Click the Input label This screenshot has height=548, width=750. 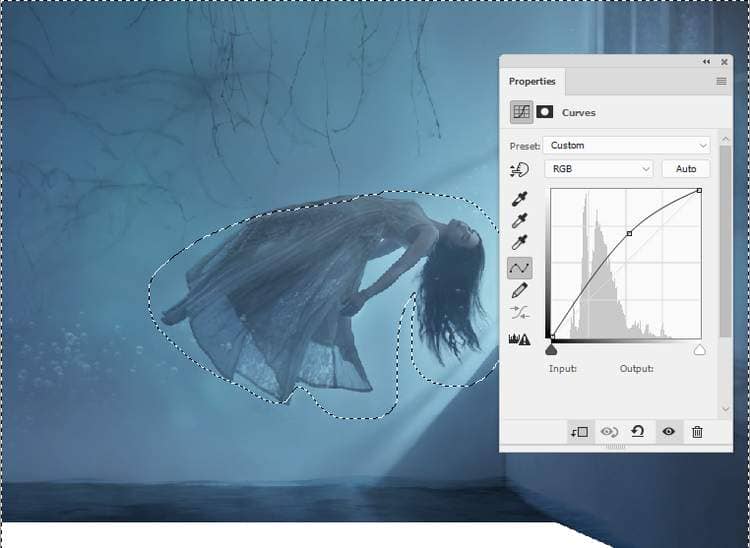pos(562,369)
